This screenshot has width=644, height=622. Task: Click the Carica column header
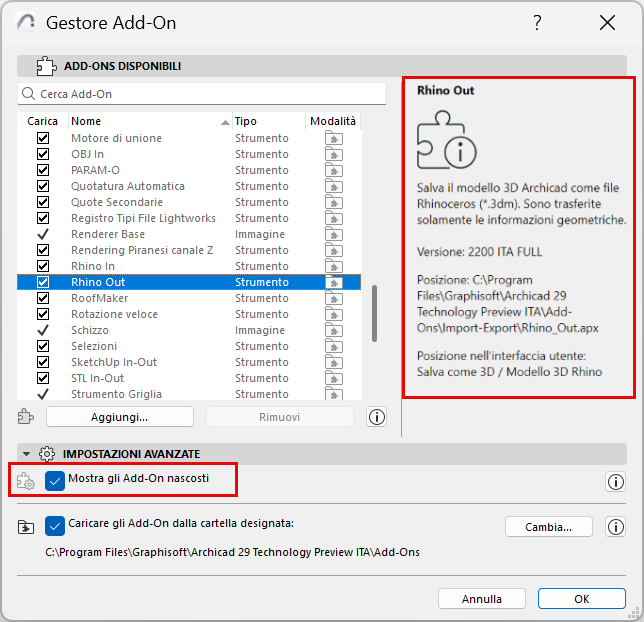pyautogui.click(x=42, y=121)
